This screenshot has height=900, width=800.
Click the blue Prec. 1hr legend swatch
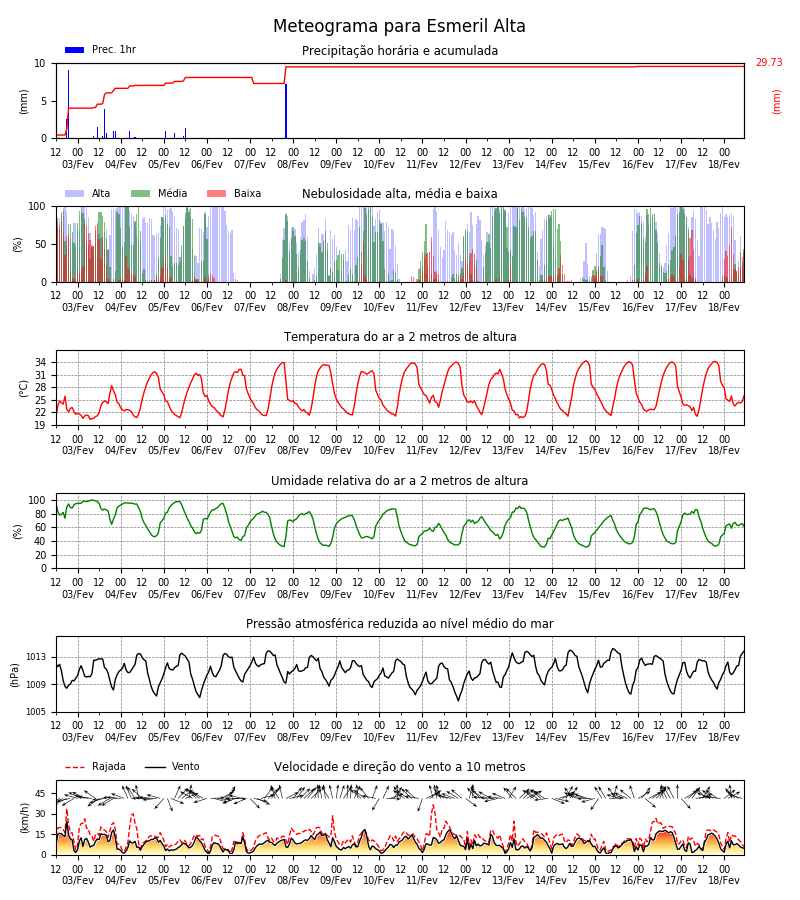(75, 50)
